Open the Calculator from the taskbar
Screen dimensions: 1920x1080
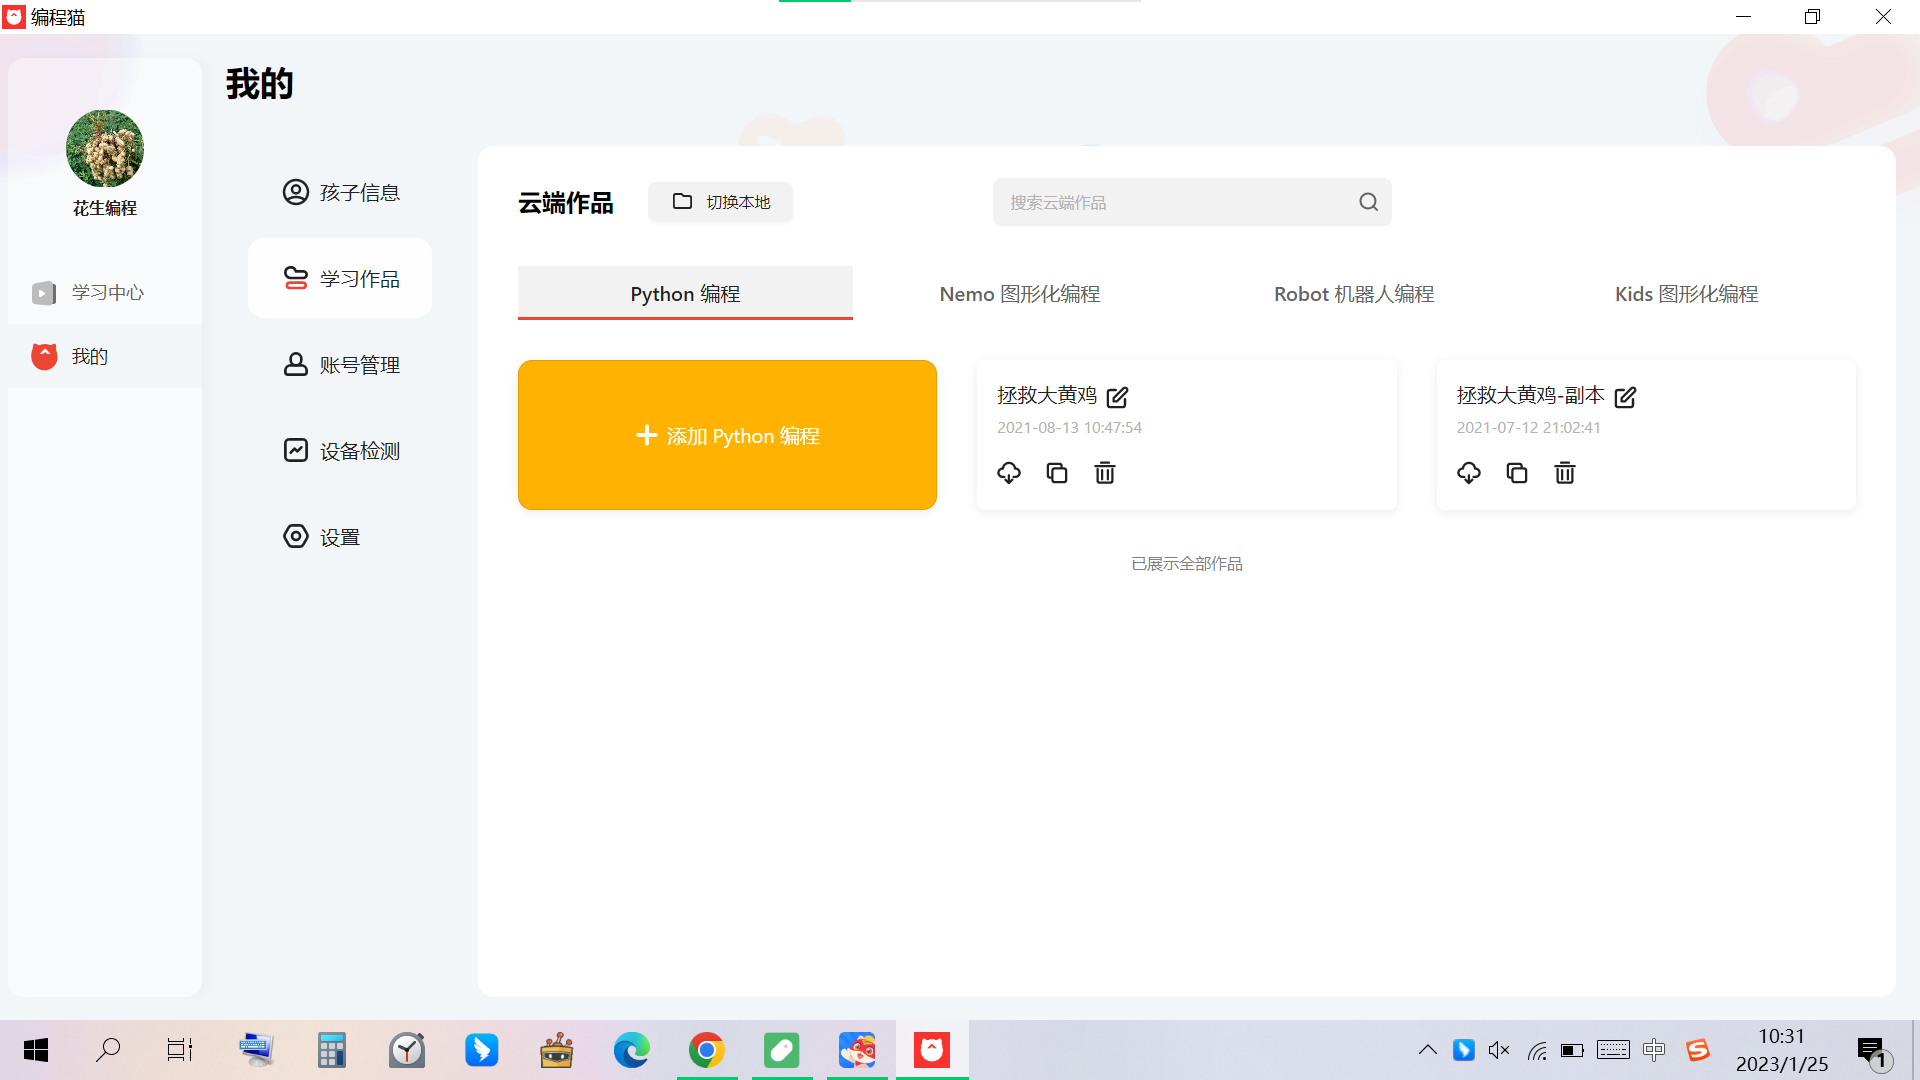point(331,1050)
